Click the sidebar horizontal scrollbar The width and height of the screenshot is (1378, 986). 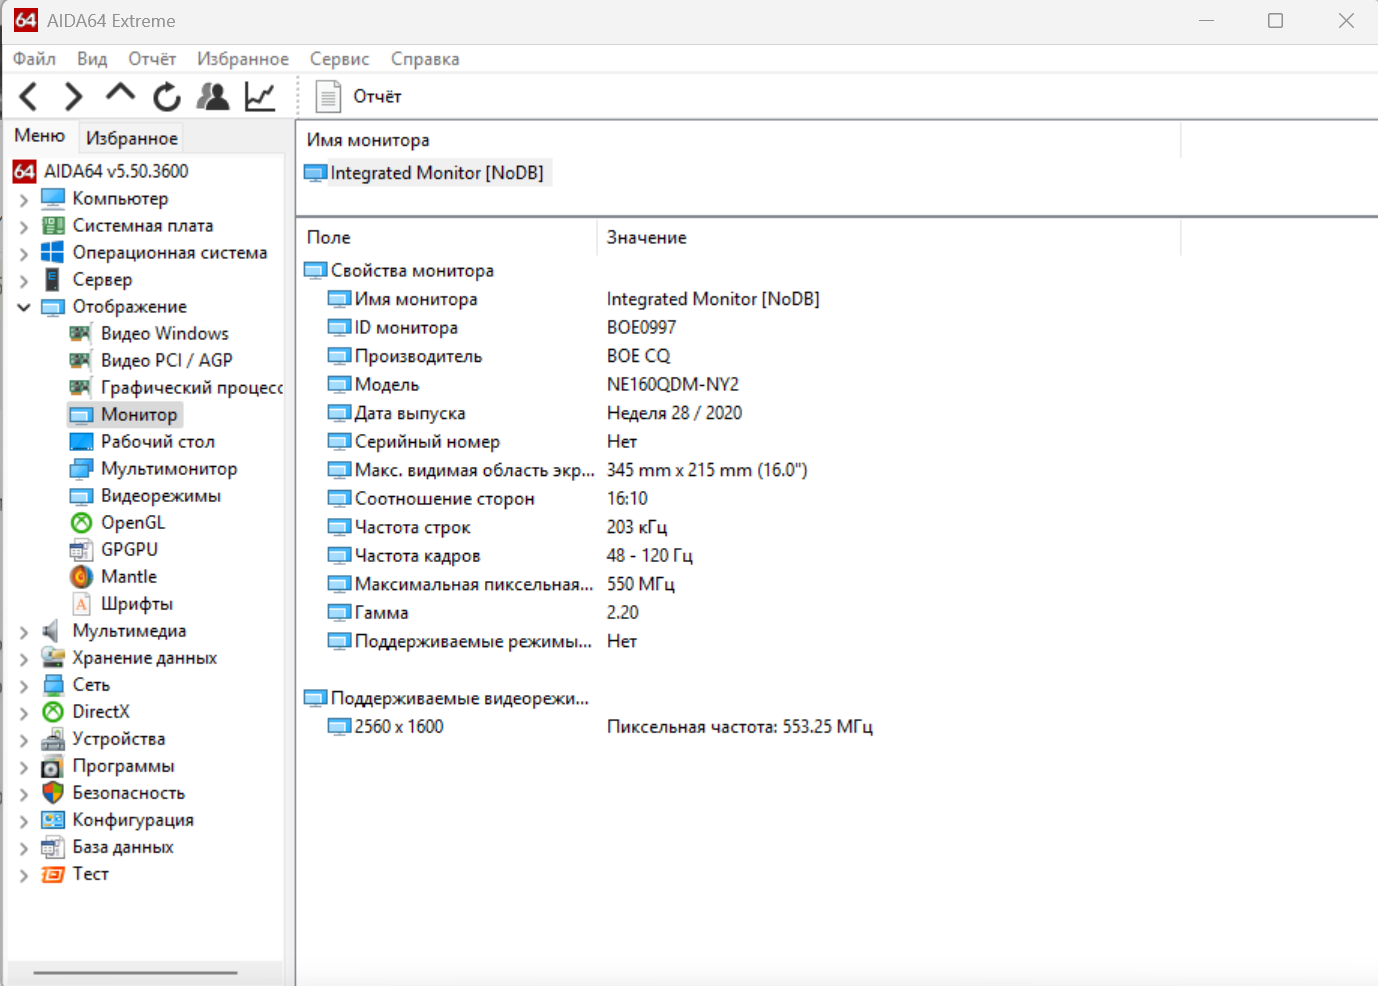click(x=135, y=972)
